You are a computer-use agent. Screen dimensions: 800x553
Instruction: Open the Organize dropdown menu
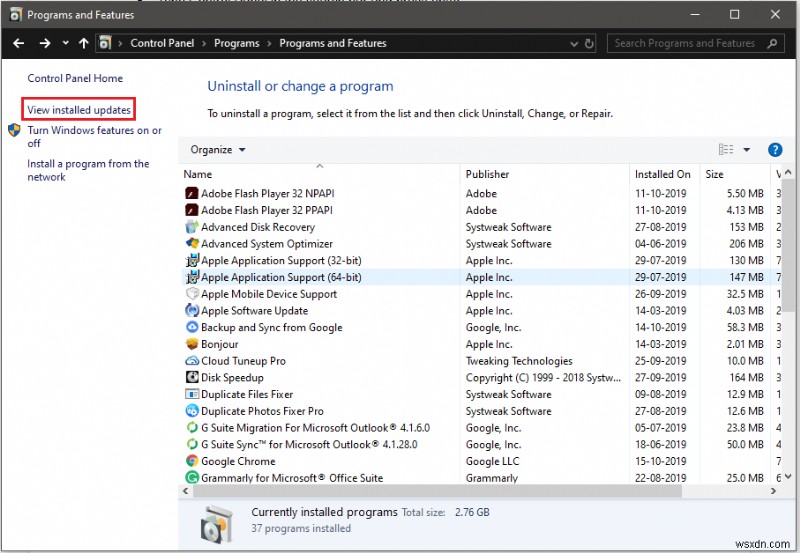click(x=218, y=149)
